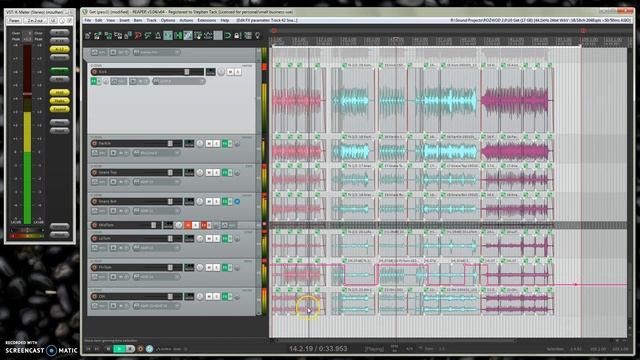Open the Track menu

click(x=151, y=20)
